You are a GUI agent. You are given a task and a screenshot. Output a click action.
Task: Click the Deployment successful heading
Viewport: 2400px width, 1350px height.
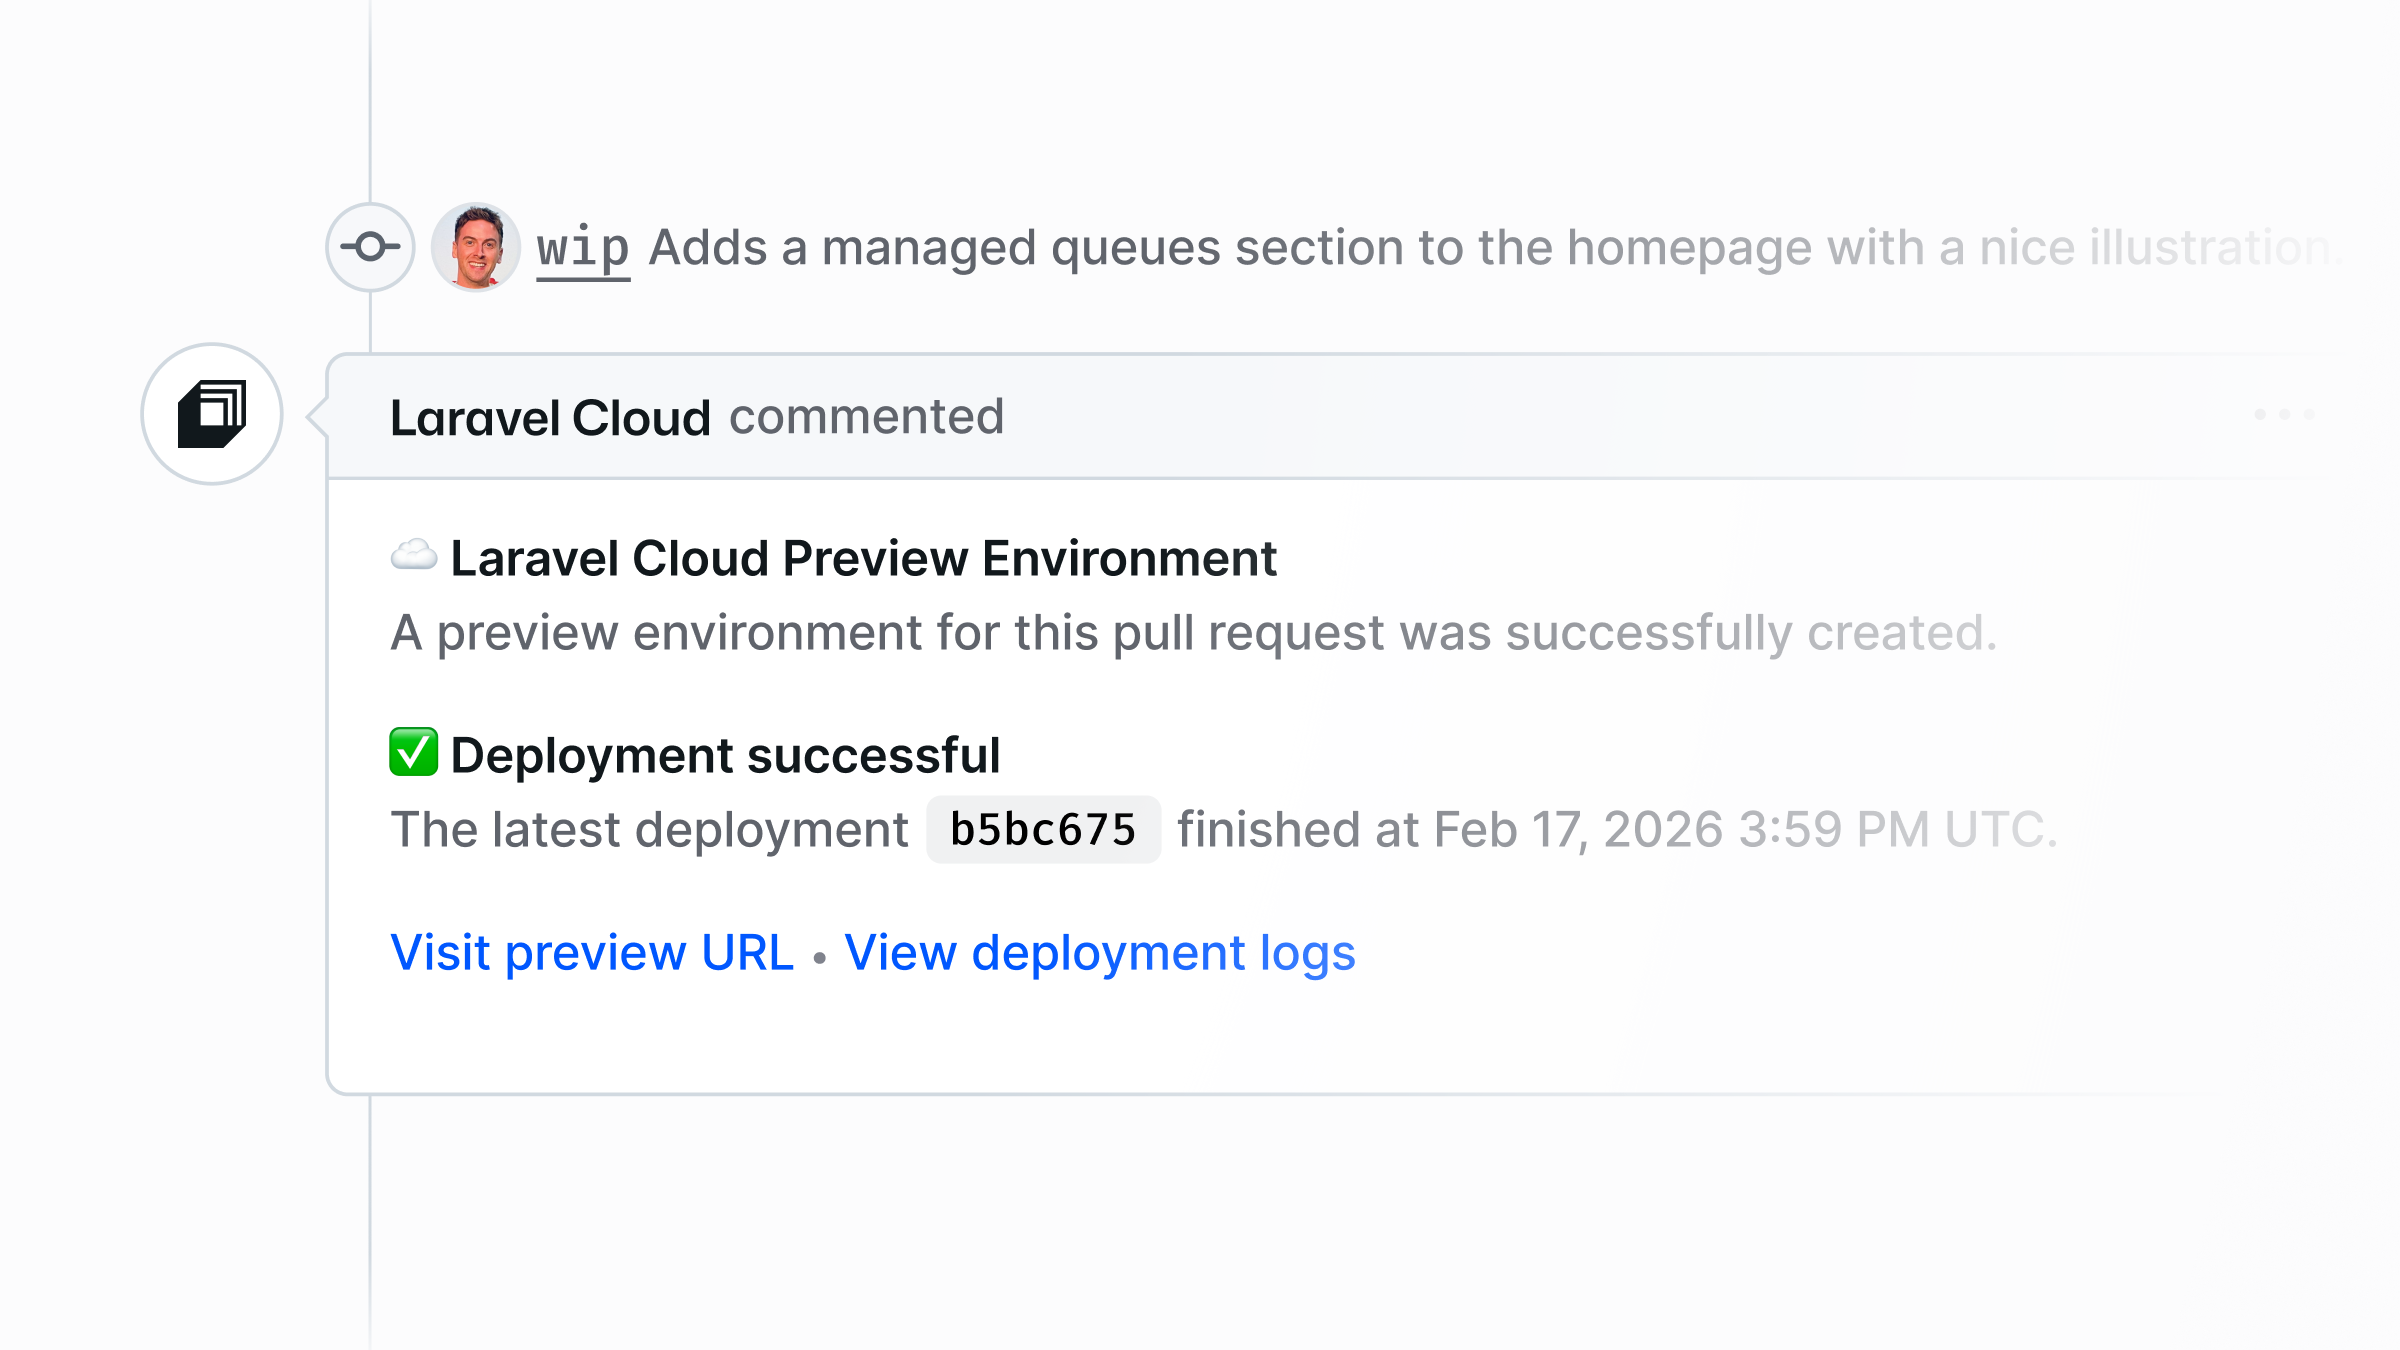coord(725,755)
